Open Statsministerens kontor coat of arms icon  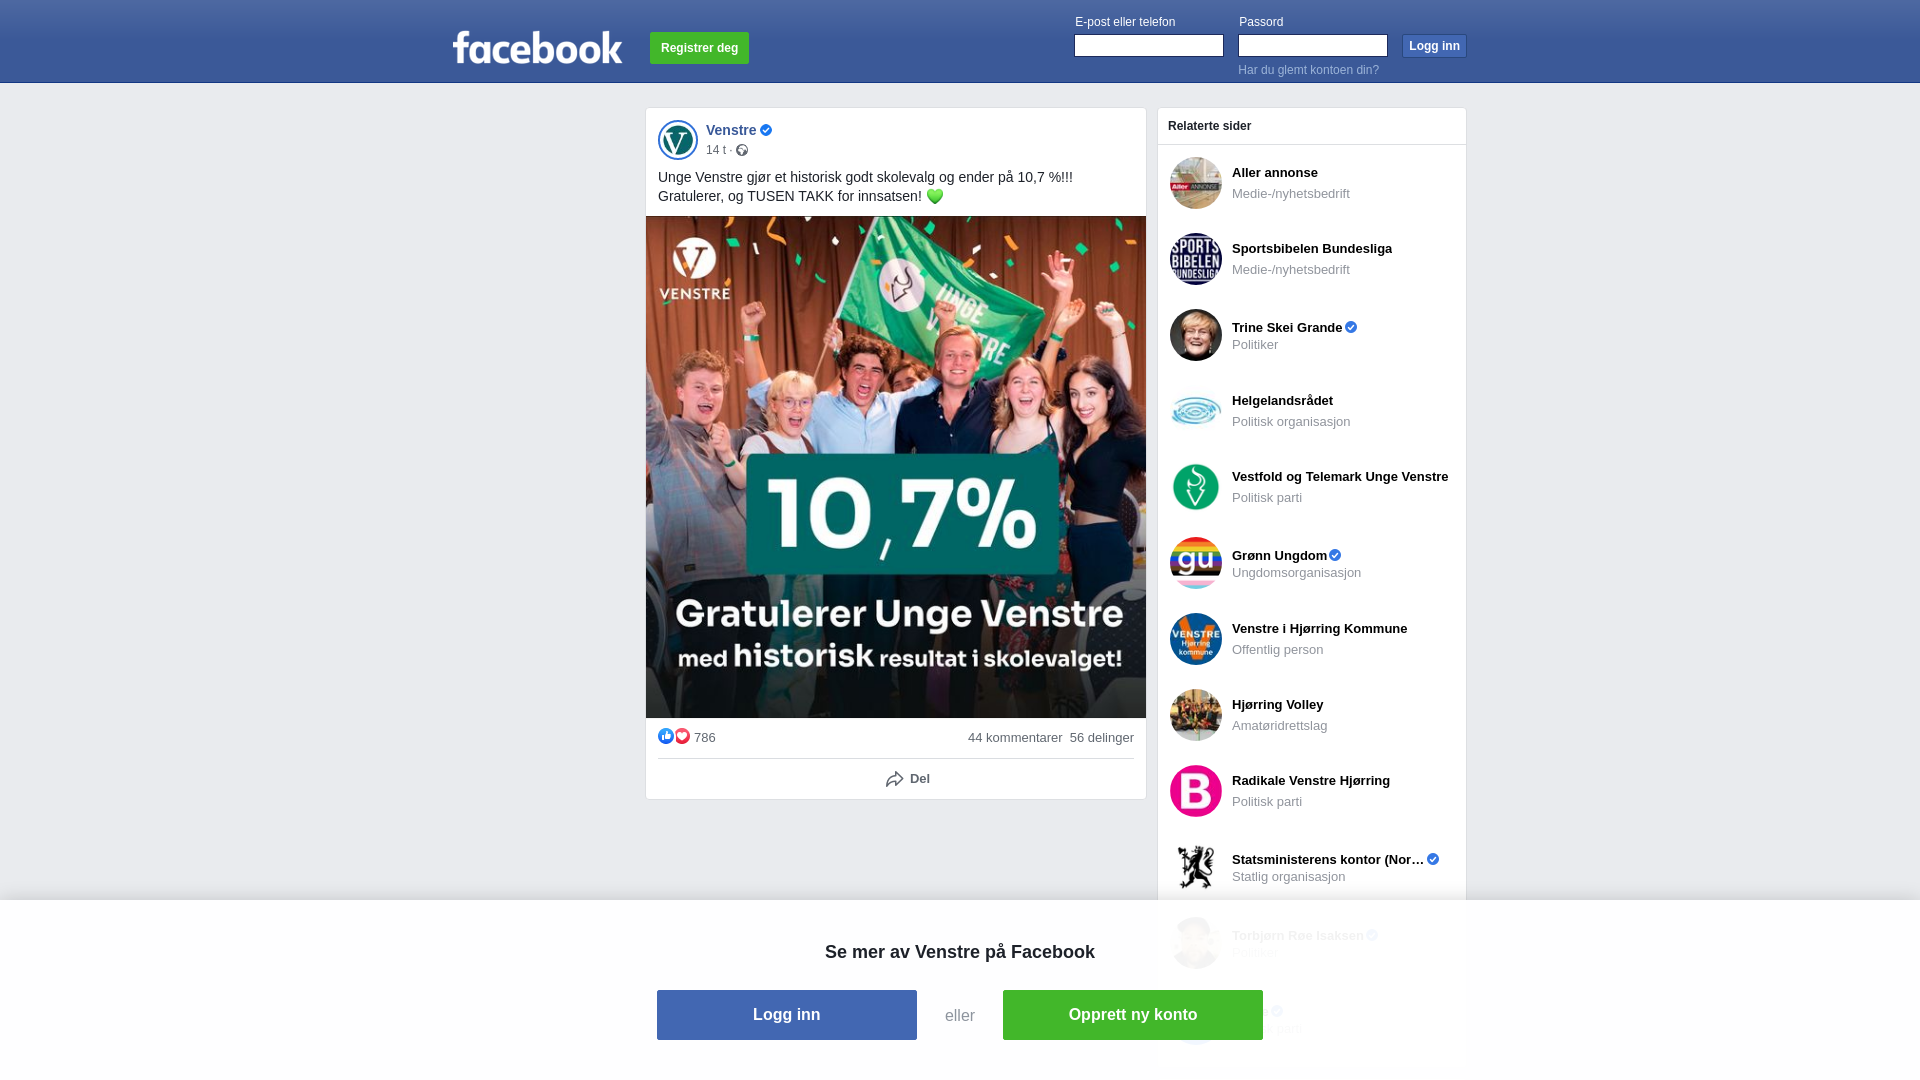coord(1196,867)
